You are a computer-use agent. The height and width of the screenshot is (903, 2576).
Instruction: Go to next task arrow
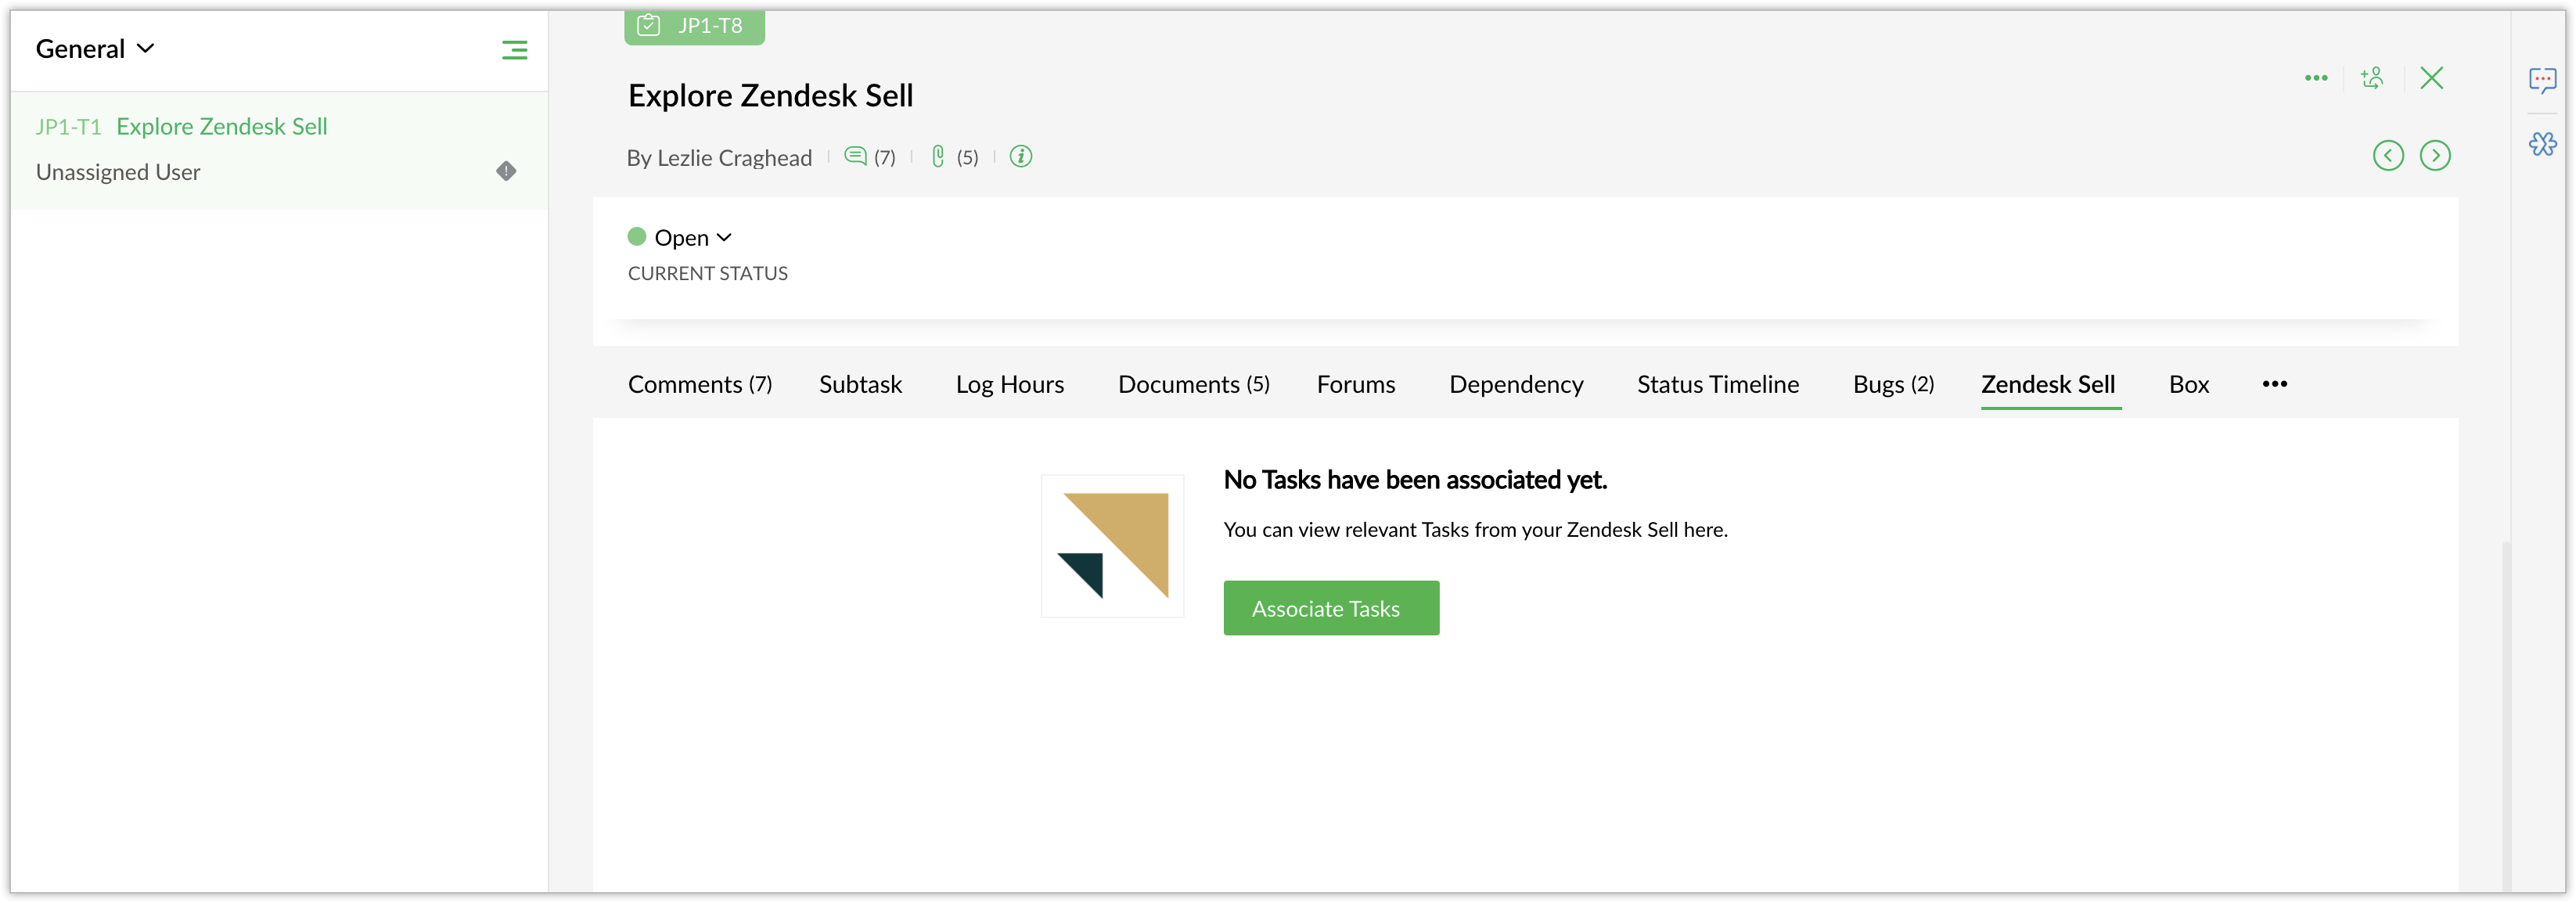click(2434, 156)
